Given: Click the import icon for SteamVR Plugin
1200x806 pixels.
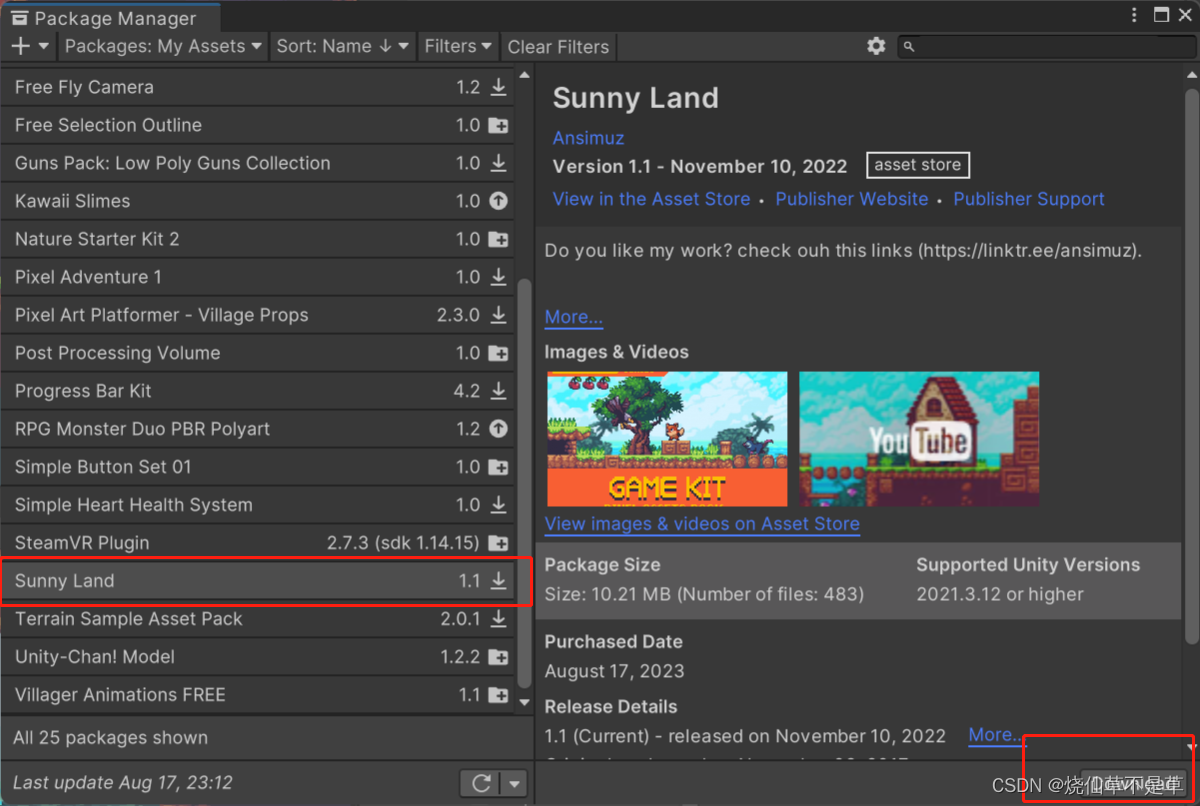Looking at the screenshot, I should point(497,543).
